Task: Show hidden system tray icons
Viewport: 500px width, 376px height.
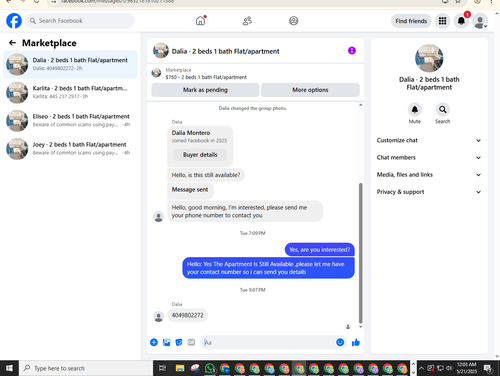Action: coord(421,368)
